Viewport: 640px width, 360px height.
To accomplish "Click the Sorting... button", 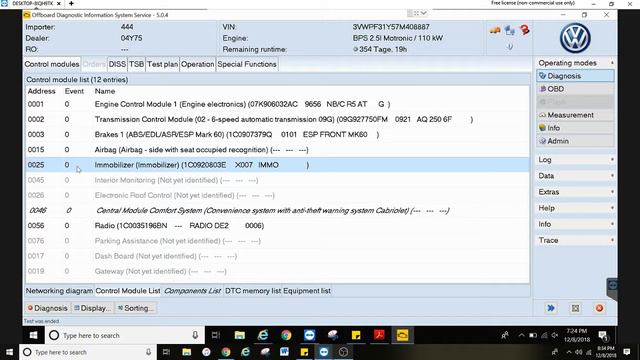I will click(136, 308).
